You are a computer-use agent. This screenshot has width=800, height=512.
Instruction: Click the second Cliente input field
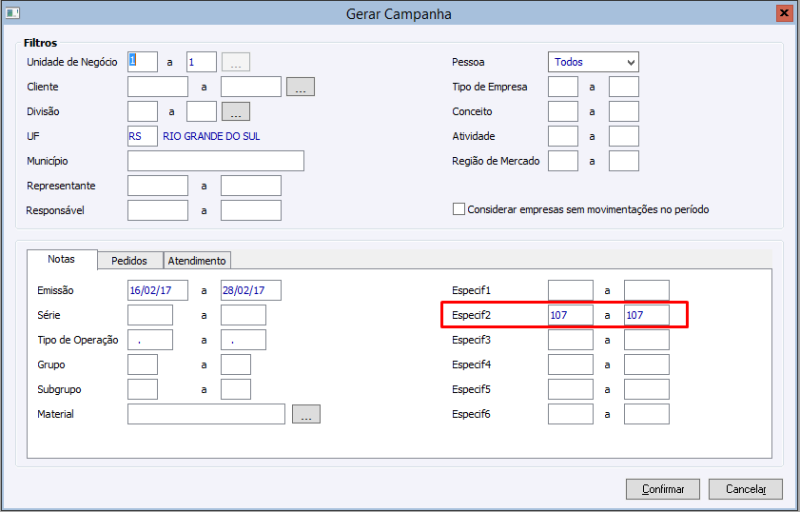click(x=251, y=87)
